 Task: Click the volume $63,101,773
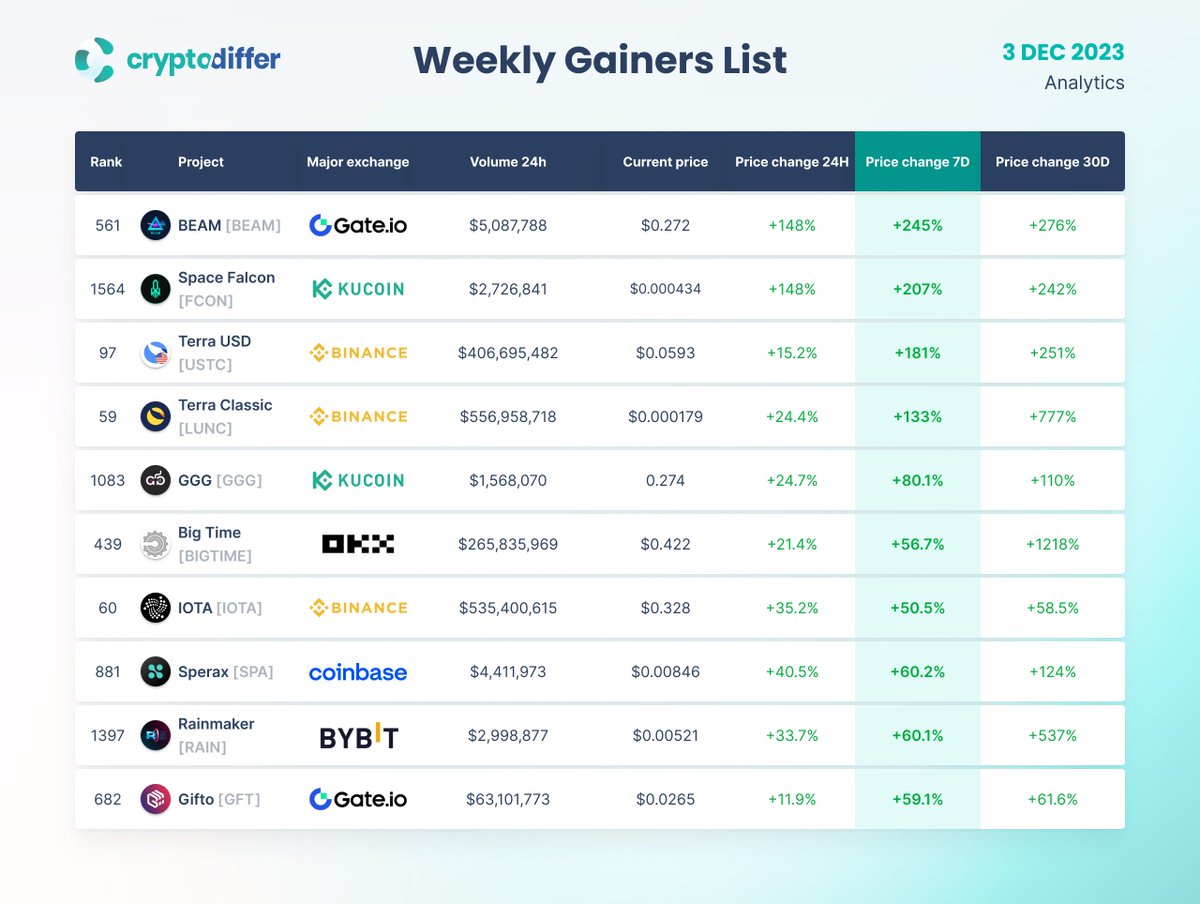(508, 799)
